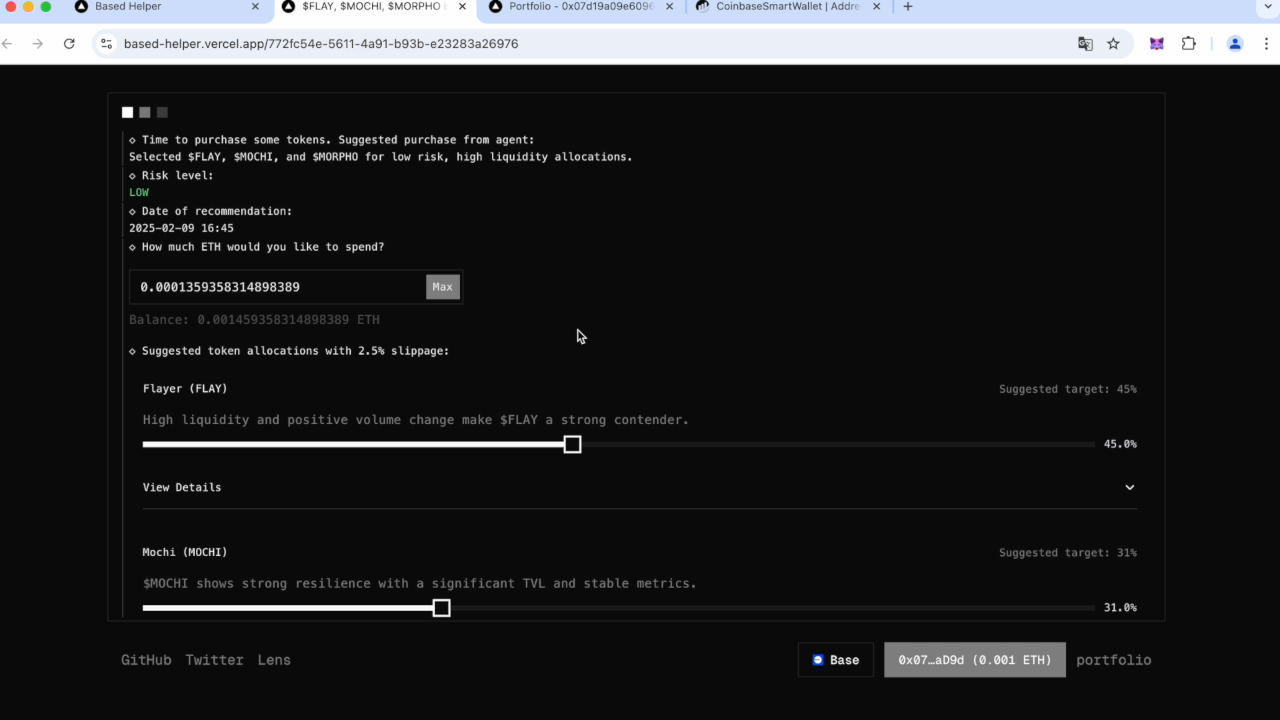Open the GitHub link
Image resolution: width=1280 pixels, height=720 pixels.
pyautogui.click(x=146, y=660)
